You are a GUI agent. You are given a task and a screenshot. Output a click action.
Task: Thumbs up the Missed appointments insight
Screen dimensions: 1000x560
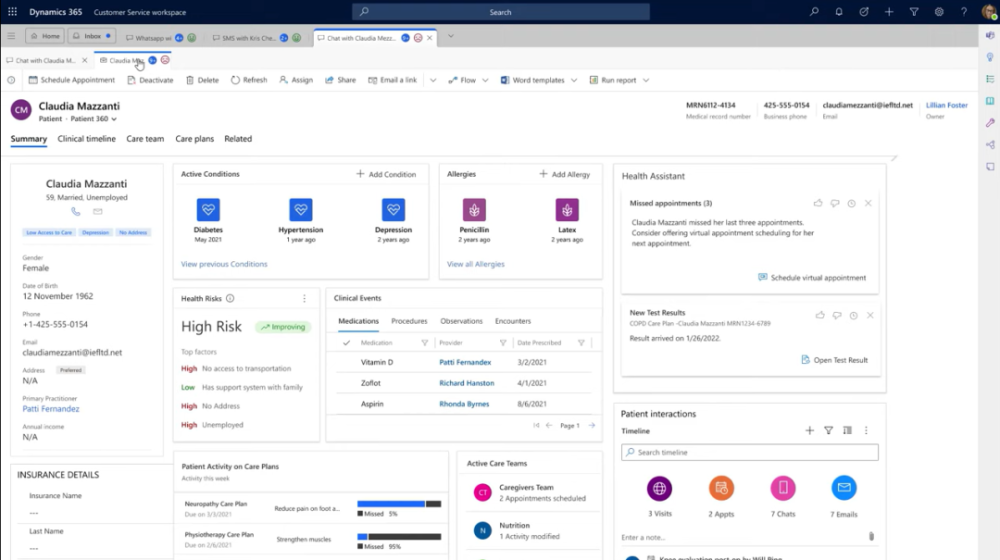pyautogui.click(x=818, y=203)
